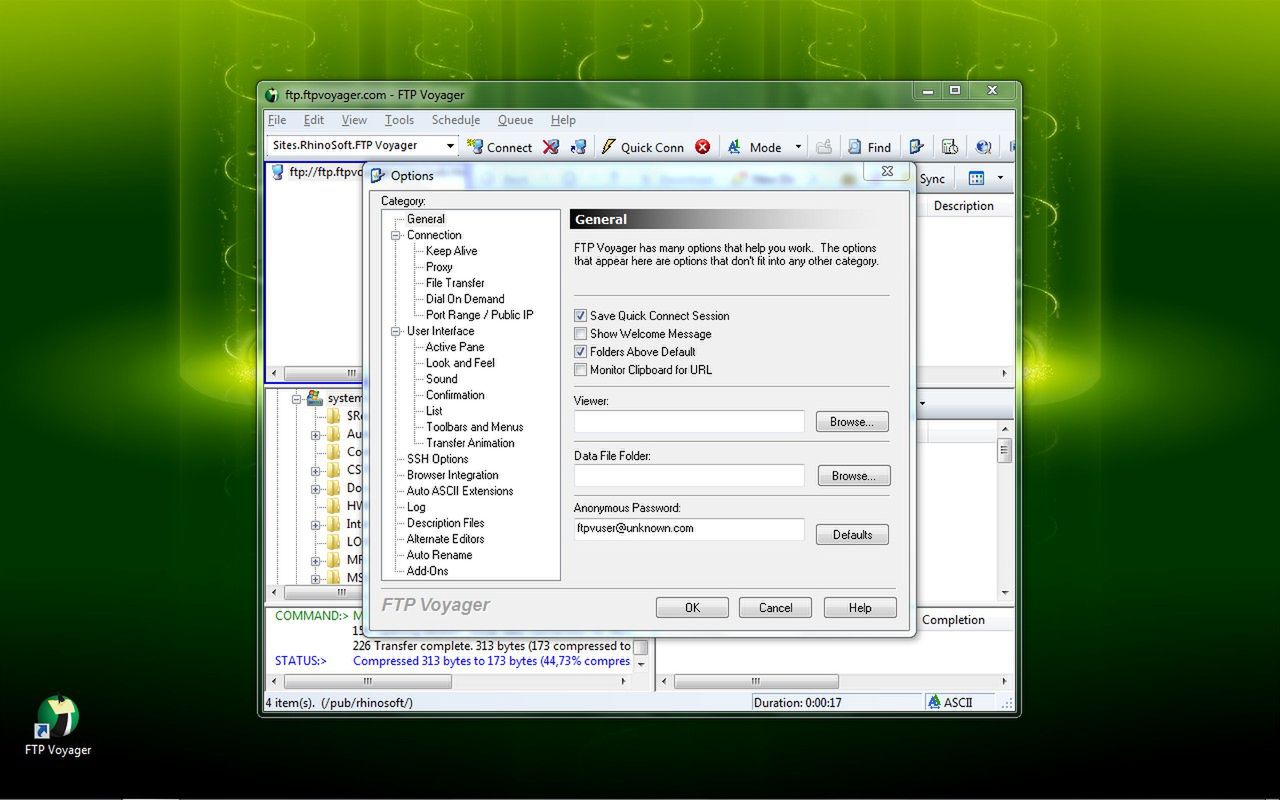Open the Edit menu
The width and height of the screenshot is (1280, 800).
click(314, 120)
